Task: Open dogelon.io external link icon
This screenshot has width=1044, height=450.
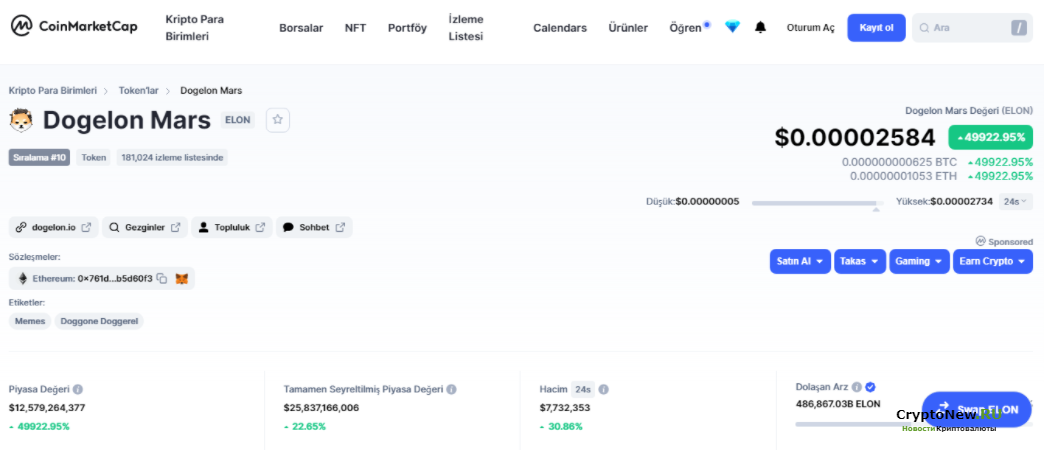Action: (x=86, y=227)
